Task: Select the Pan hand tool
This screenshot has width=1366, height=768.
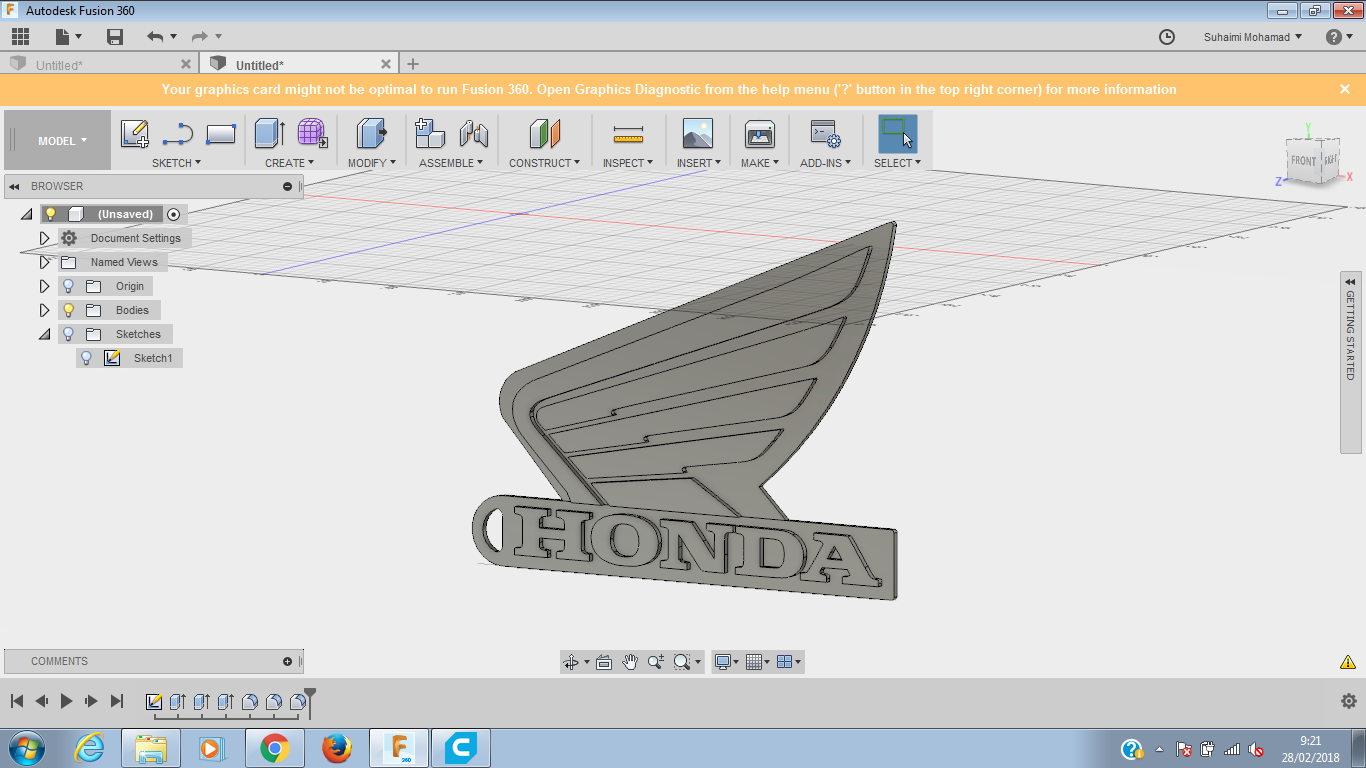Action: pyautogui.click(x=630, y=662)
